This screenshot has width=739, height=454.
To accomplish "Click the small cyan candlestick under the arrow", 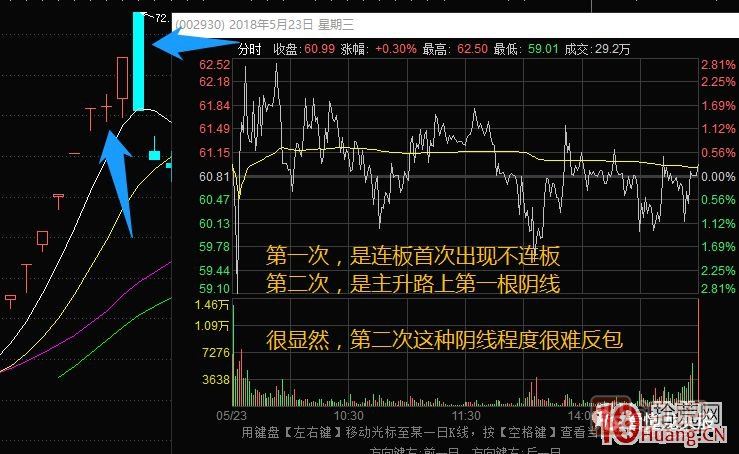I will click(154, 154).
